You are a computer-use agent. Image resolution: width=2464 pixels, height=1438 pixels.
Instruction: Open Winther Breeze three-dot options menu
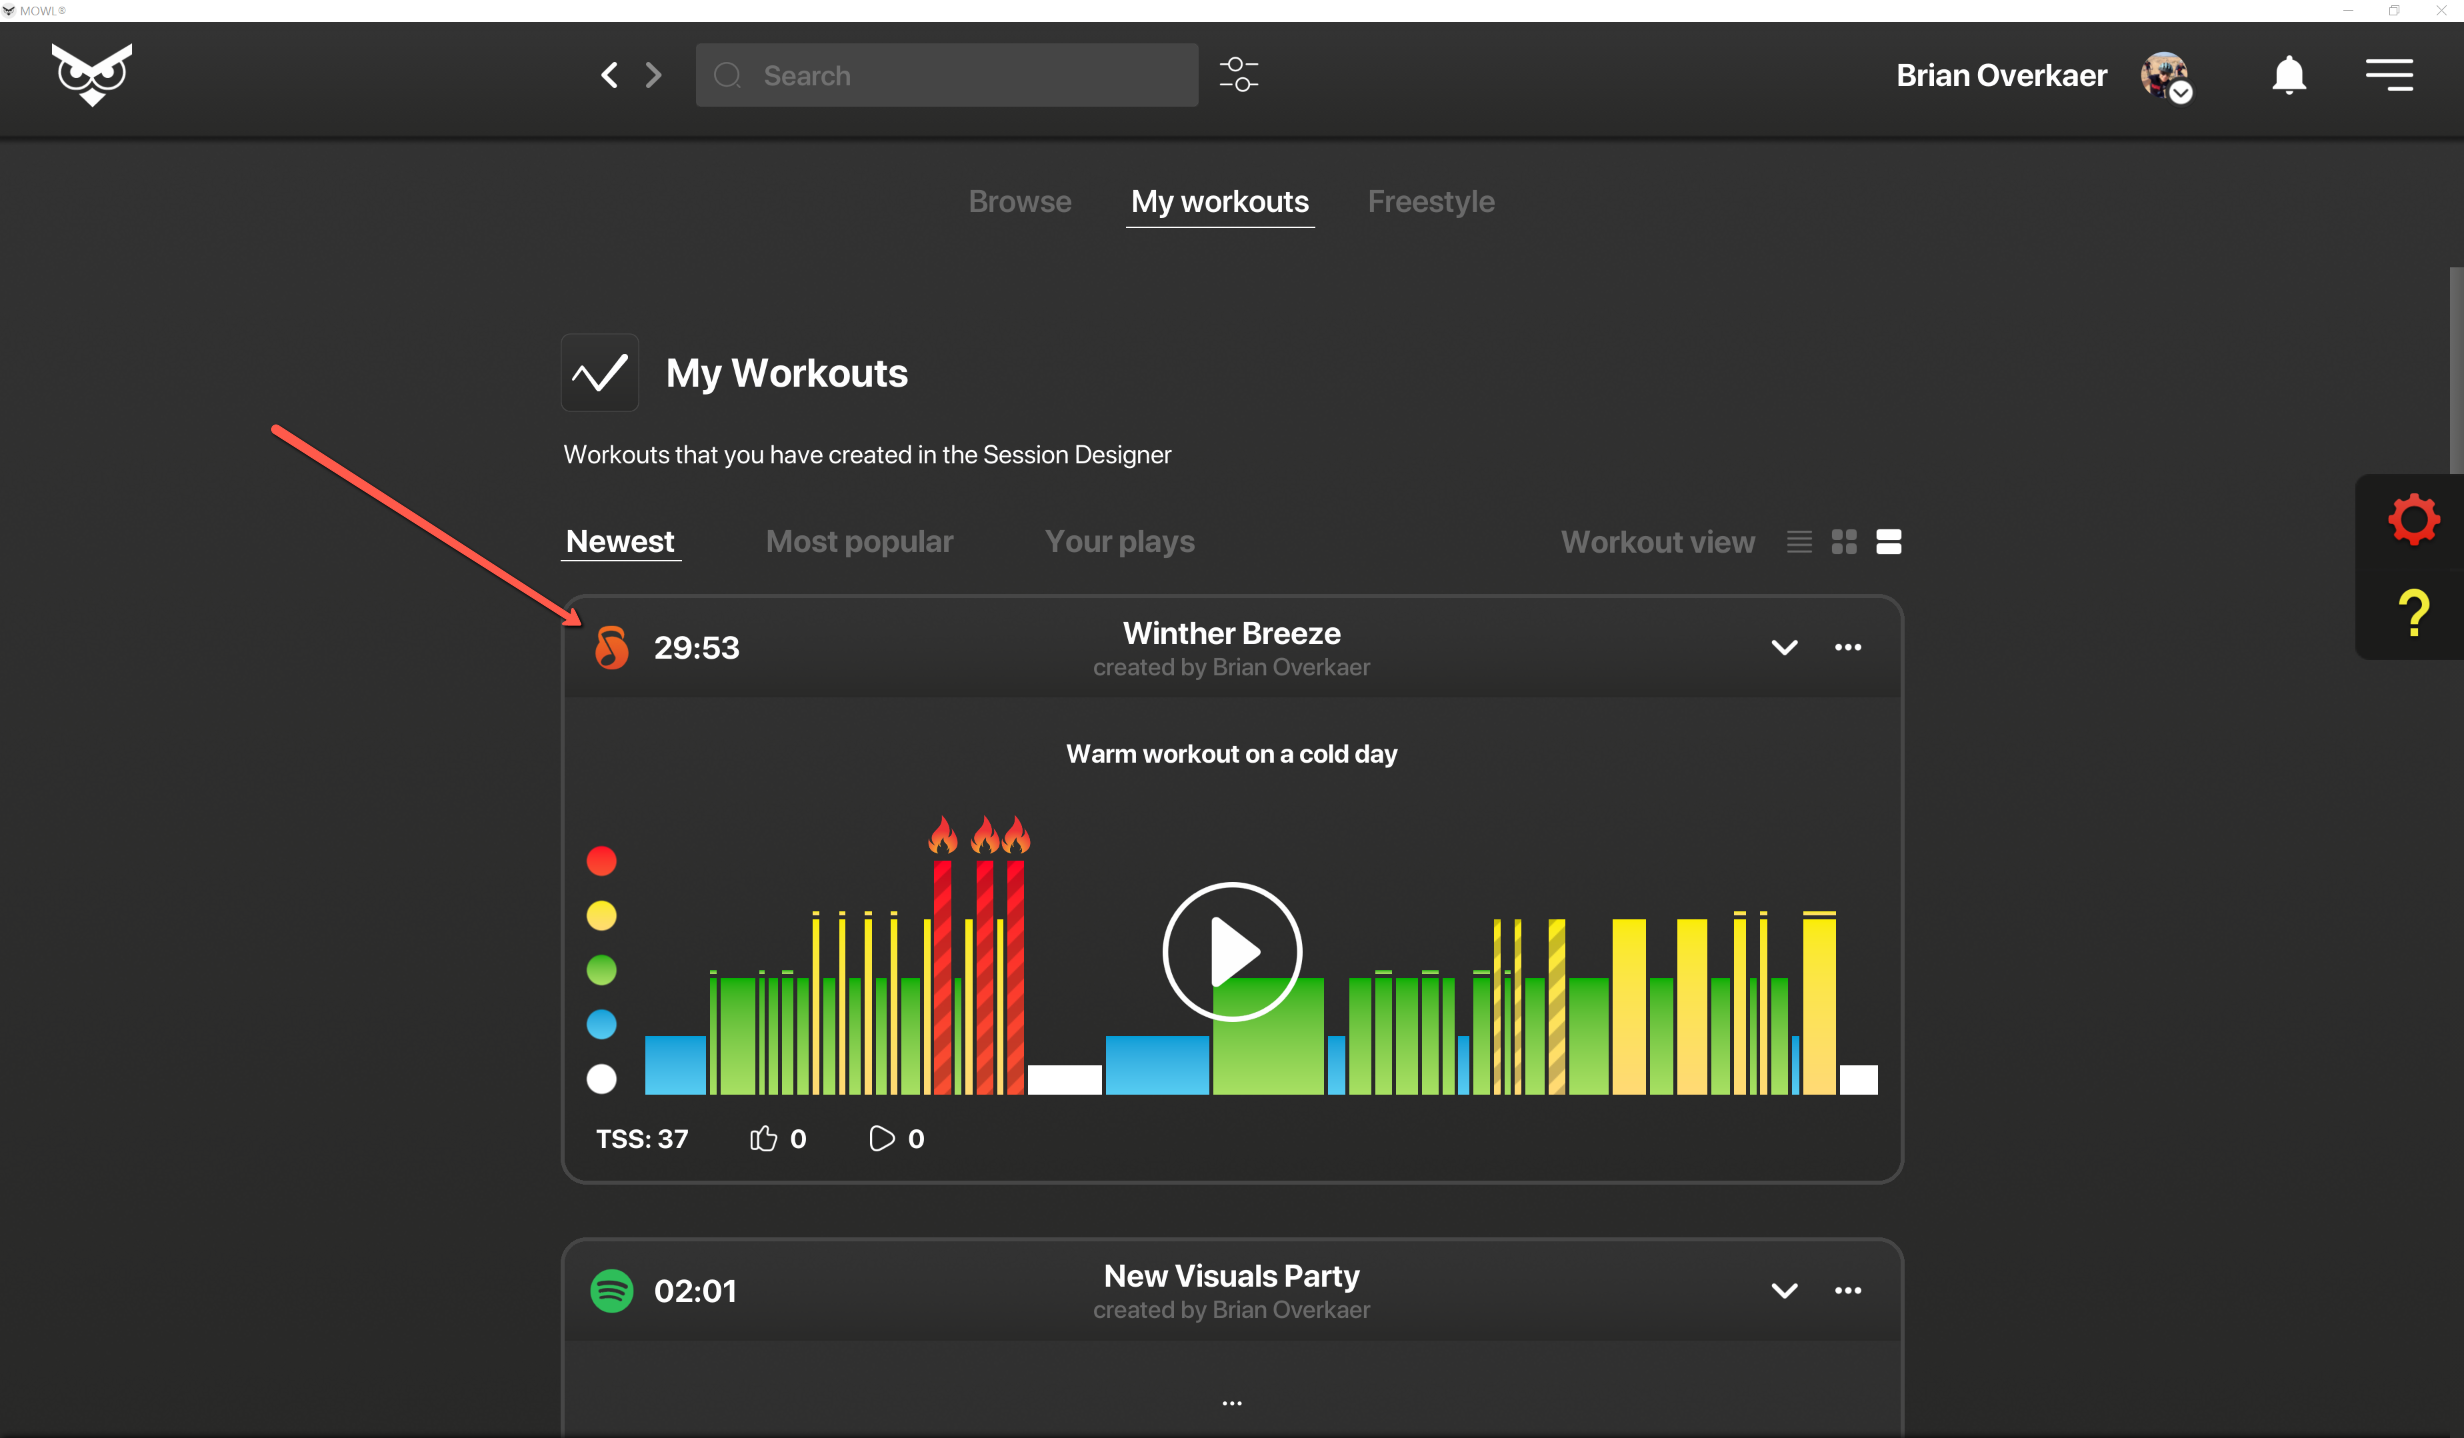tap(1847, 647)
